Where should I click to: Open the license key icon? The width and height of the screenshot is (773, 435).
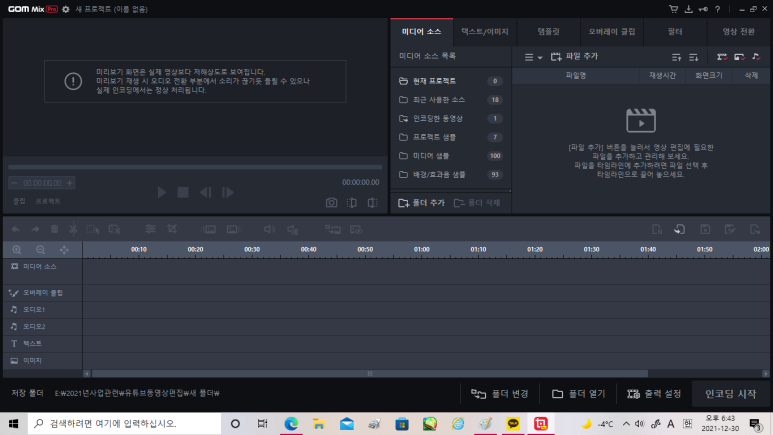coord(703,9)
